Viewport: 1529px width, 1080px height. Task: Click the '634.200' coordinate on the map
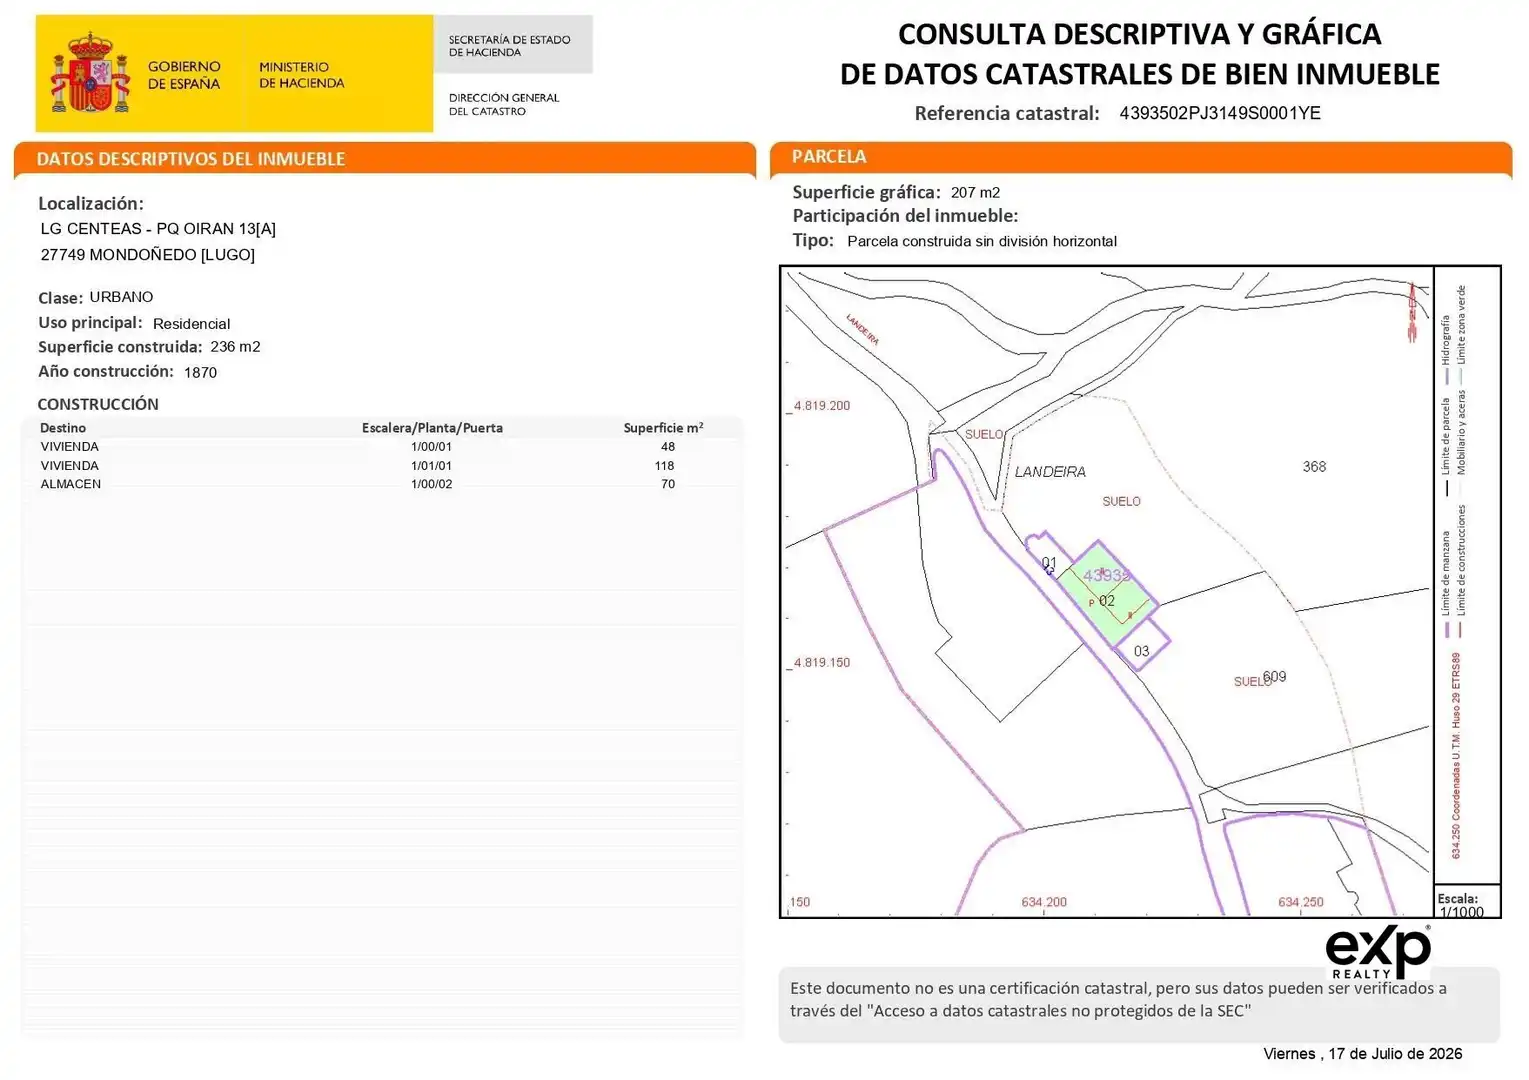1044,902
